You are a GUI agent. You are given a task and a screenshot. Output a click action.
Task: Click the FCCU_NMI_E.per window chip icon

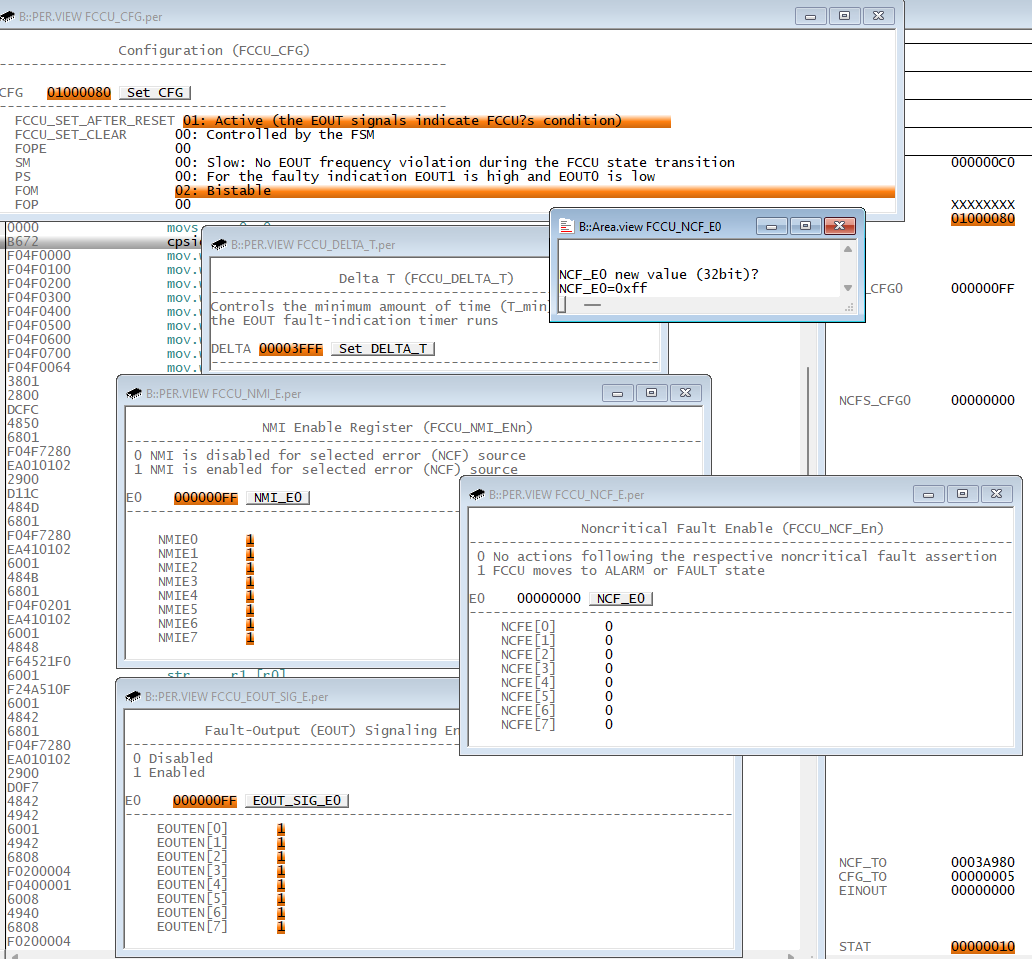(x=134, y=394)
